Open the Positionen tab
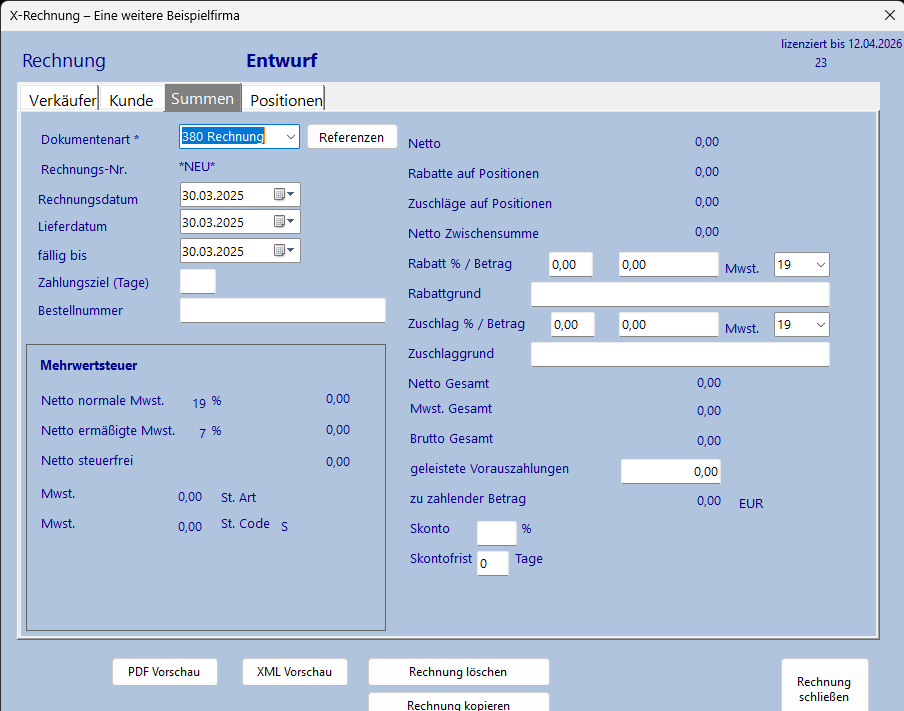This screenshot has width=904, height=711. 285,100
